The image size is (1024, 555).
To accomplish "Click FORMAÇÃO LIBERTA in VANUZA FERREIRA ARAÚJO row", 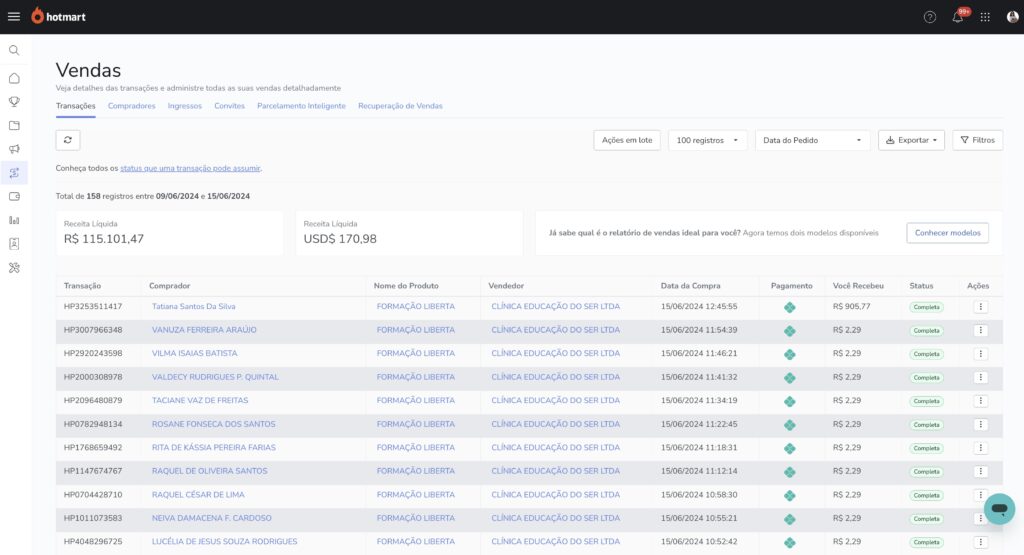I will coord(415,330).
